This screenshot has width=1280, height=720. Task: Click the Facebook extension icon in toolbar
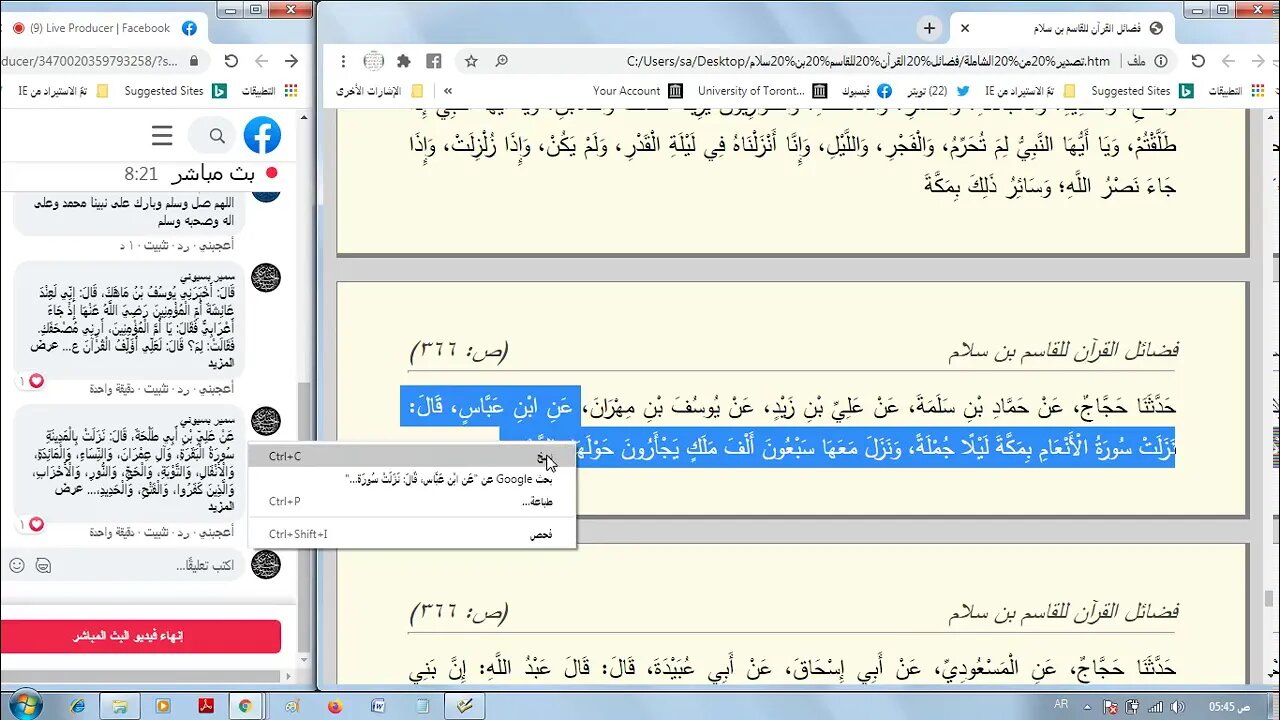[x=434, y=61]
